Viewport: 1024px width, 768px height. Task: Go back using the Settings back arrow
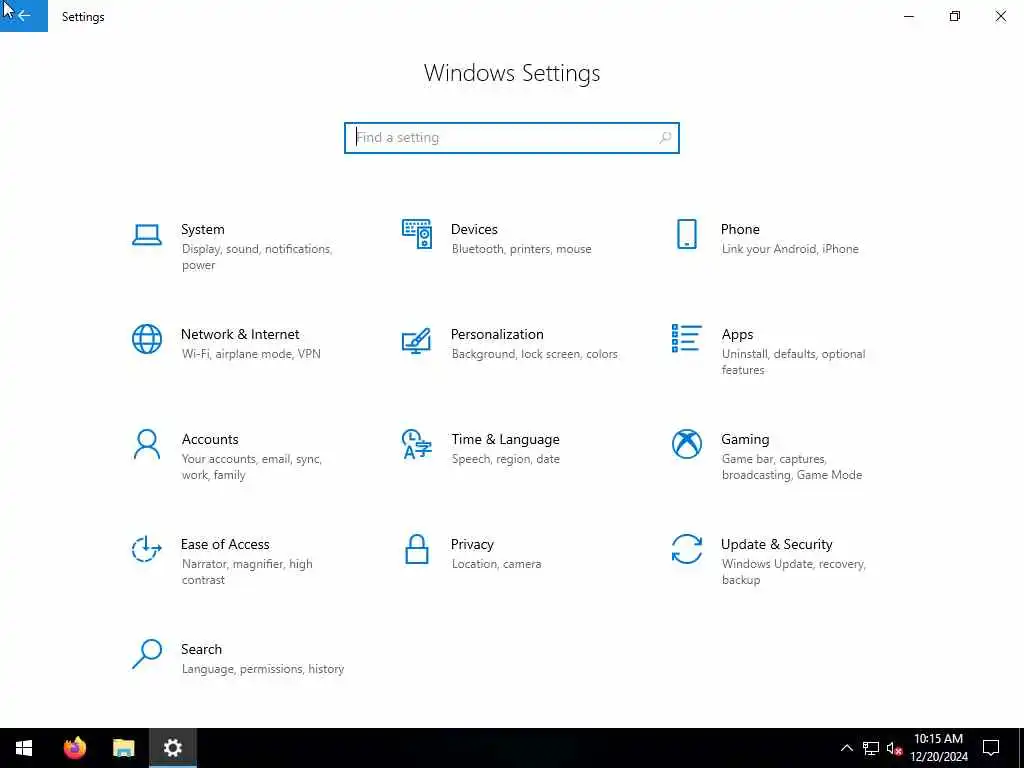24,16
